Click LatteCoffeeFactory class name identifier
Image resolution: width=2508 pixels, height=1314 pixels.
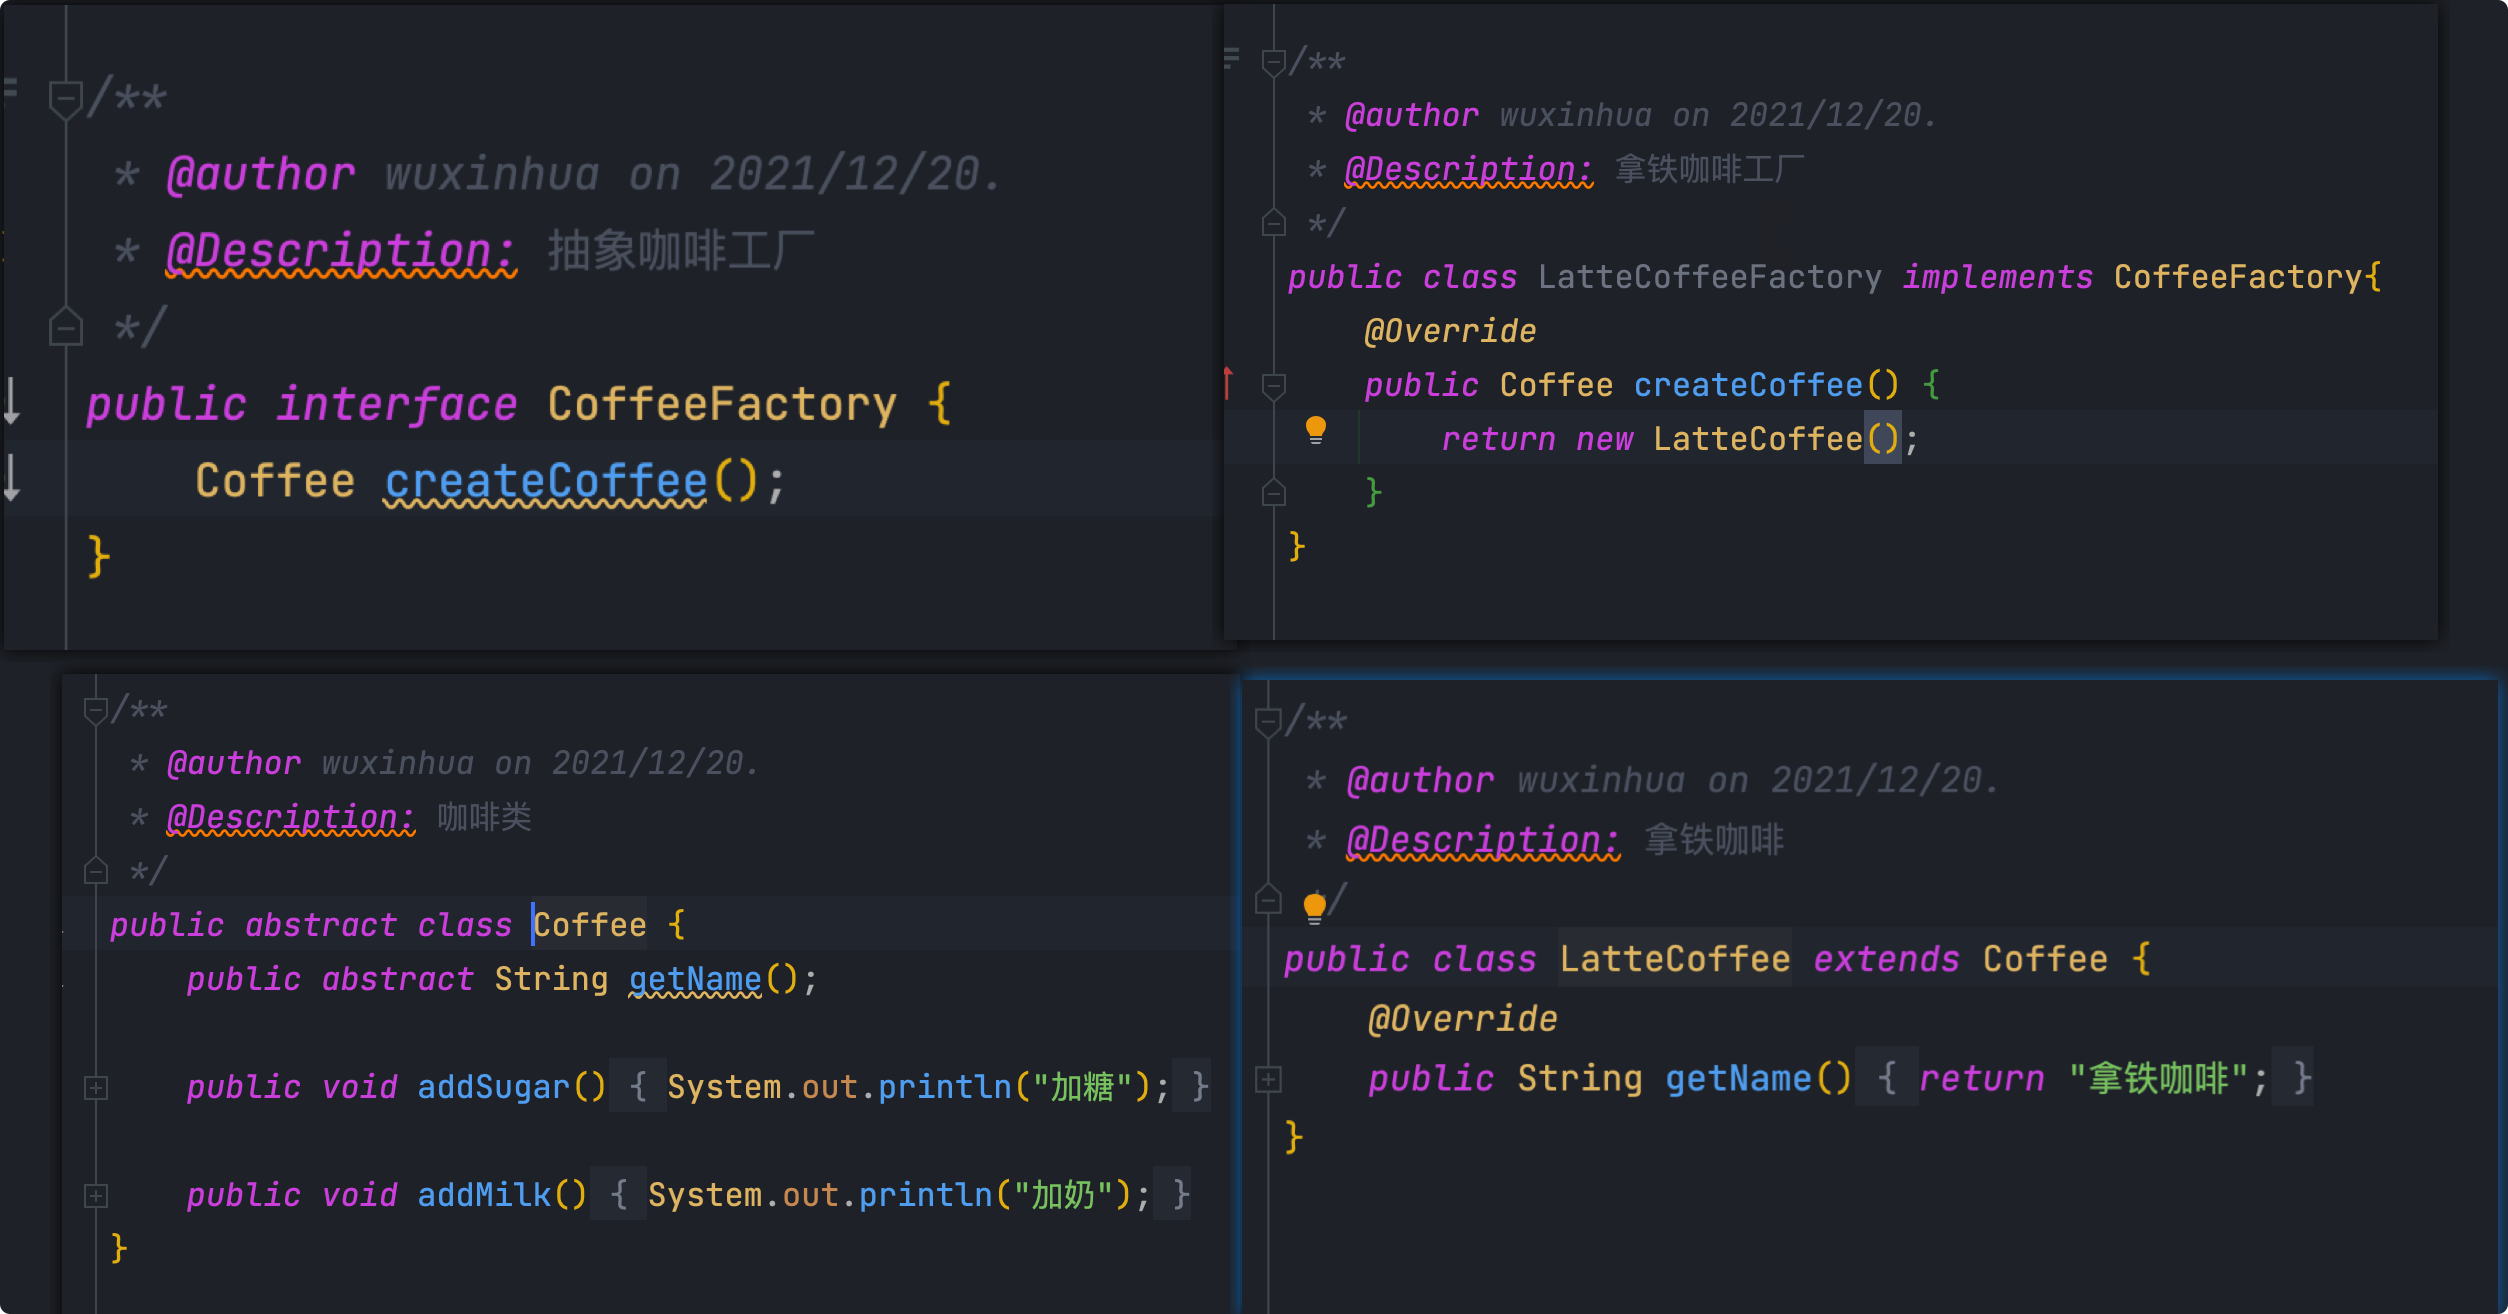coord(1709,277)
